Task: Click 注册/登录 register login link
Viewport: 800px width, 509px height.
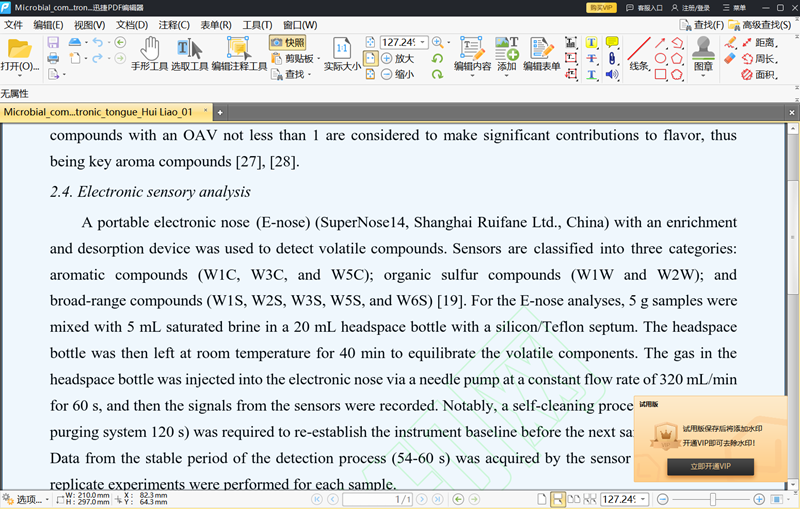Action: (690, 8)
